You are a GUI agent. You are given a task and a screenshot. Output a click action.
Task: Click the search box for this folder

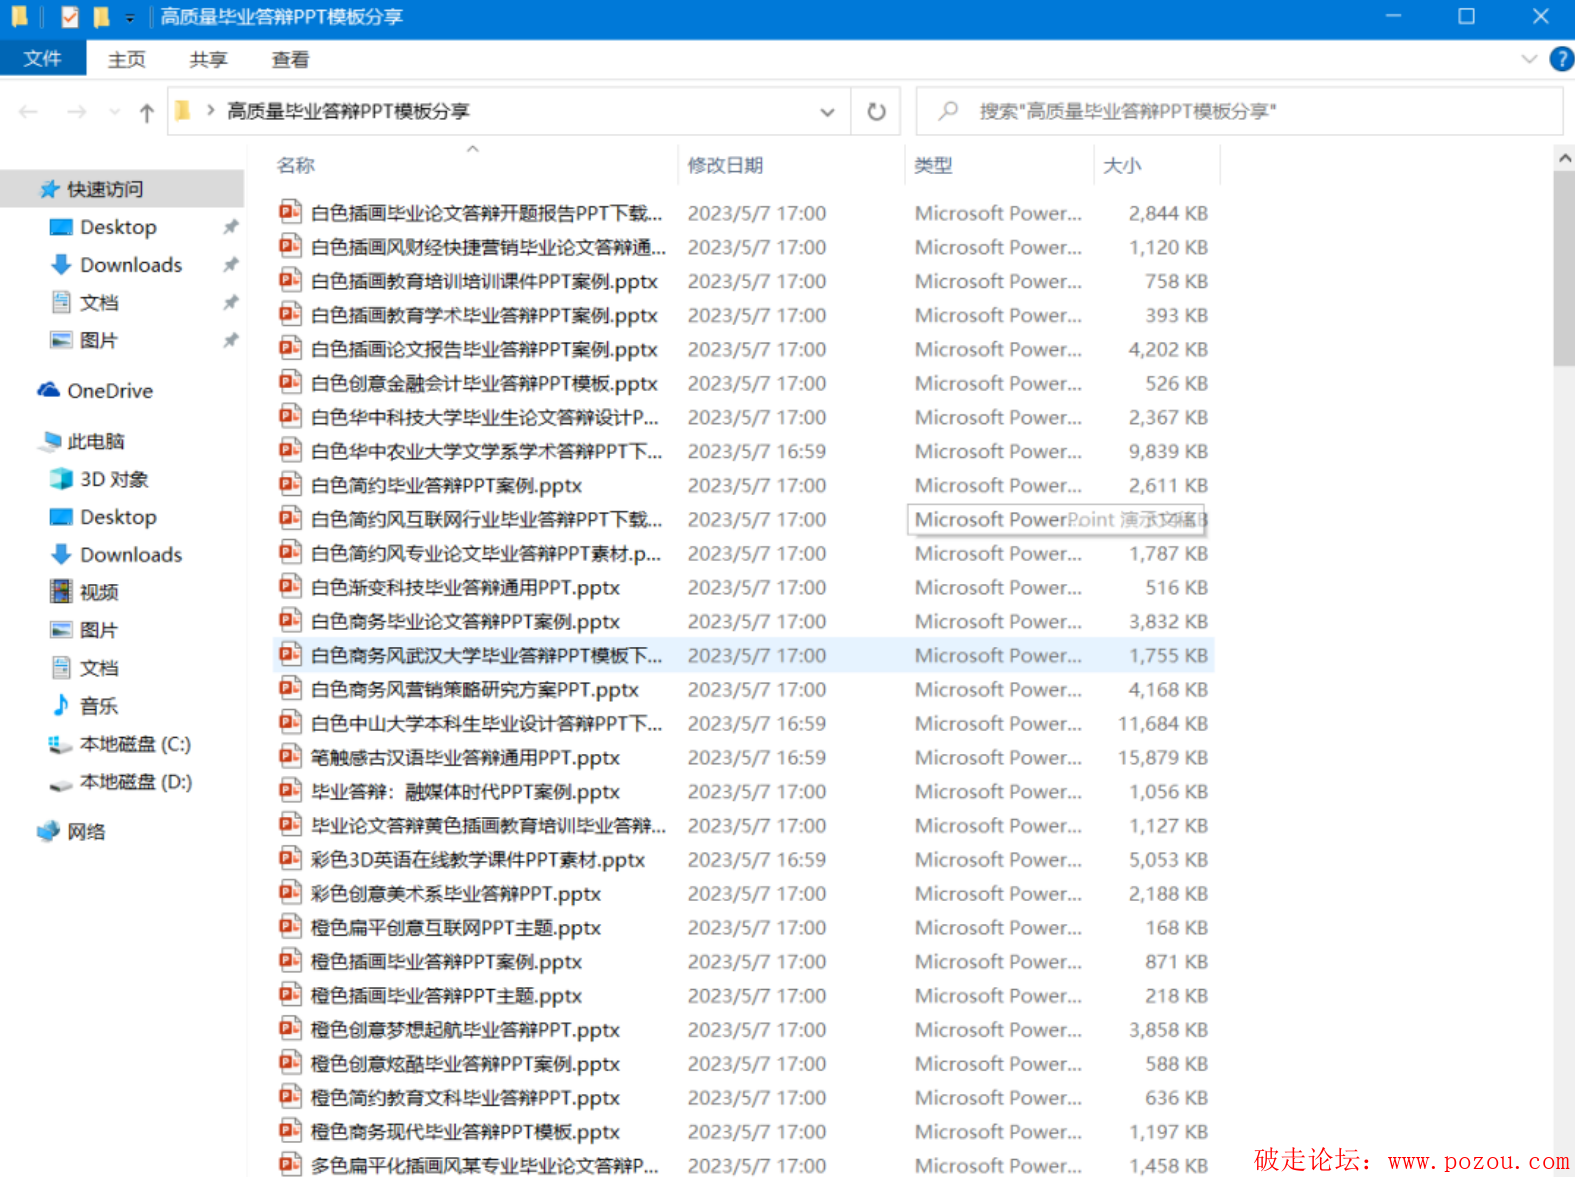(1240, 112)
